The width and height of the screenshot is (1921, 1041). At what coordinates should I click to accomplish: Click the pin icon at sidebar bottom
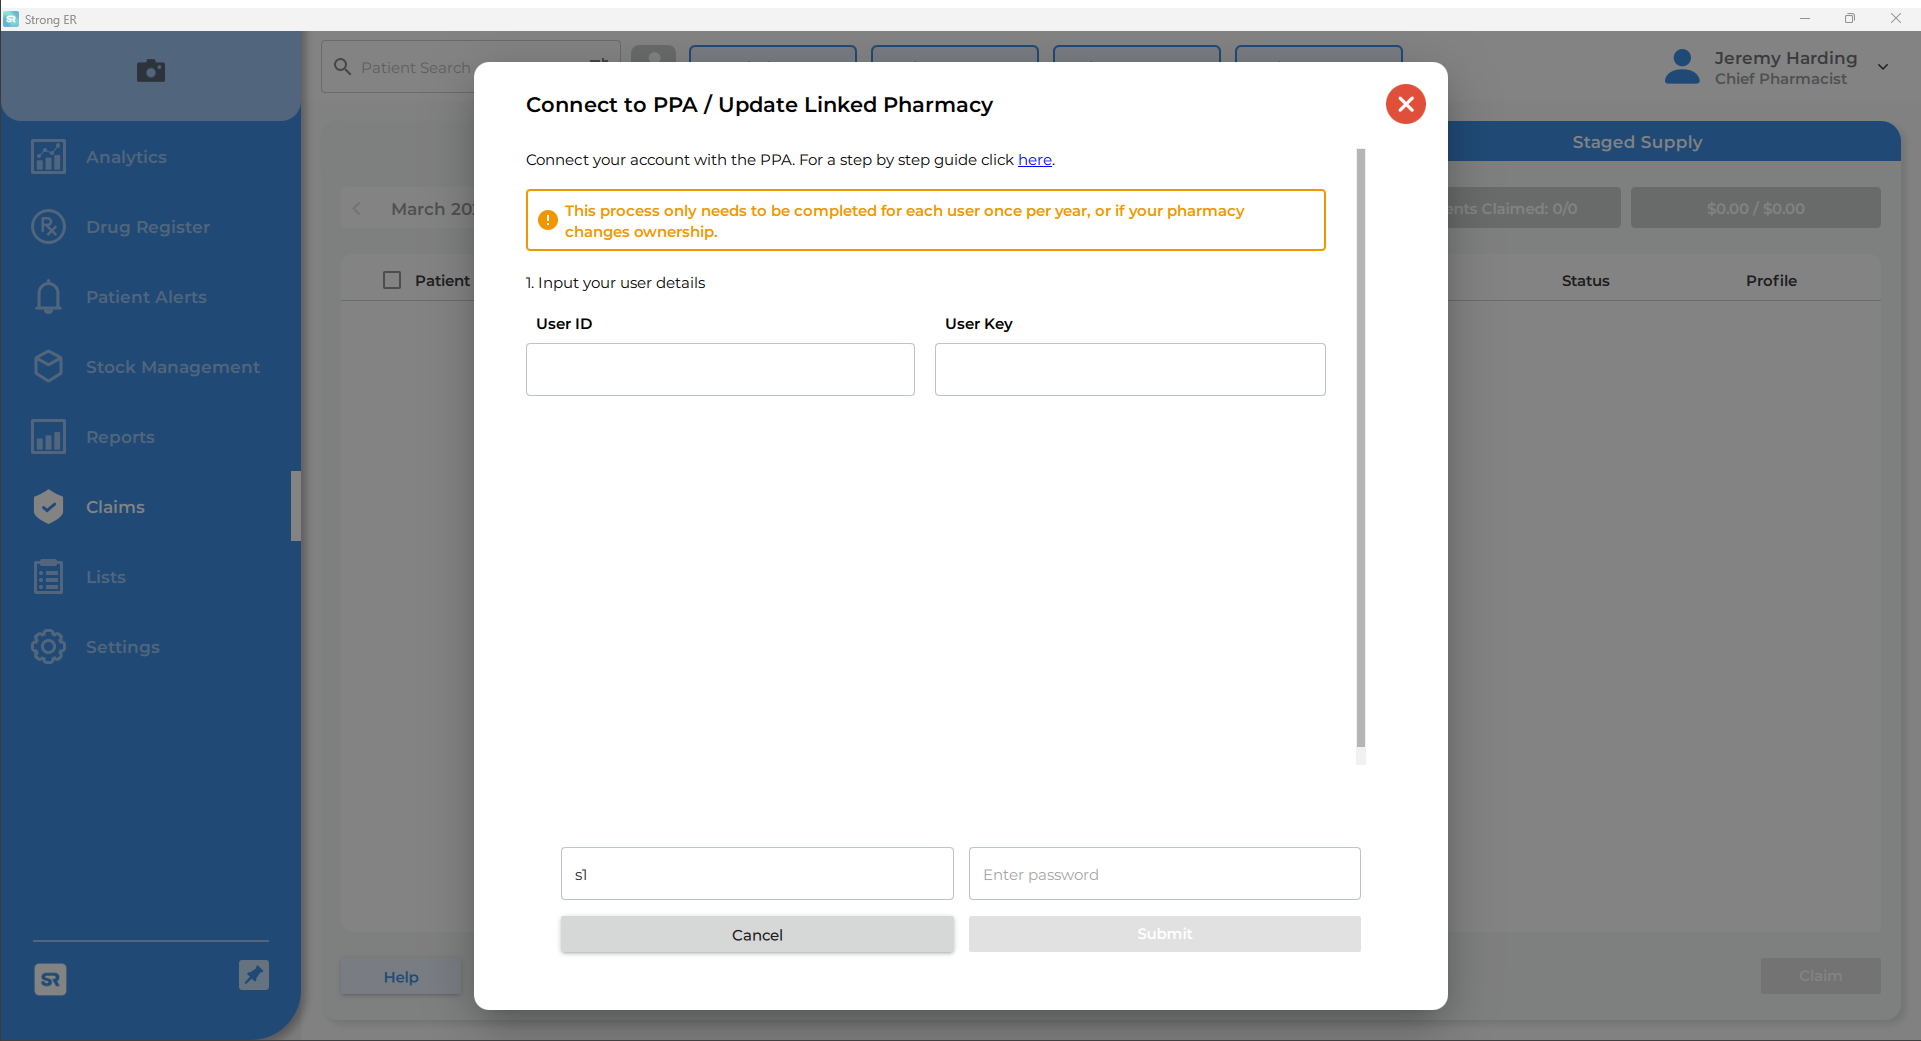point(253,975)
